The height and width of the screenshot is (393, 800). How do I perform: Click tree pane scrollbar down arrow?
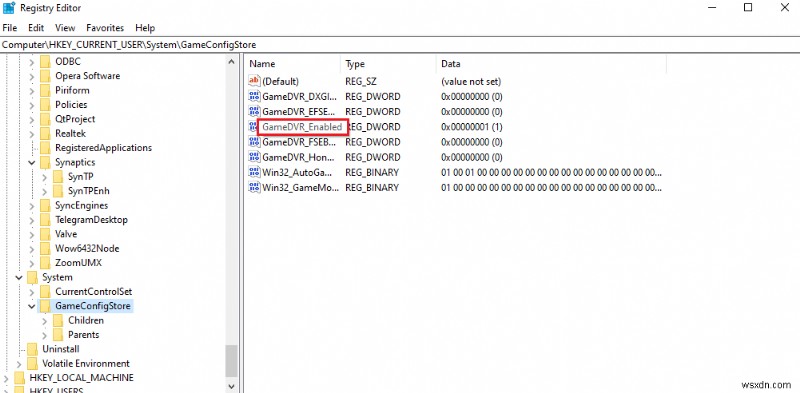[232, 386]
